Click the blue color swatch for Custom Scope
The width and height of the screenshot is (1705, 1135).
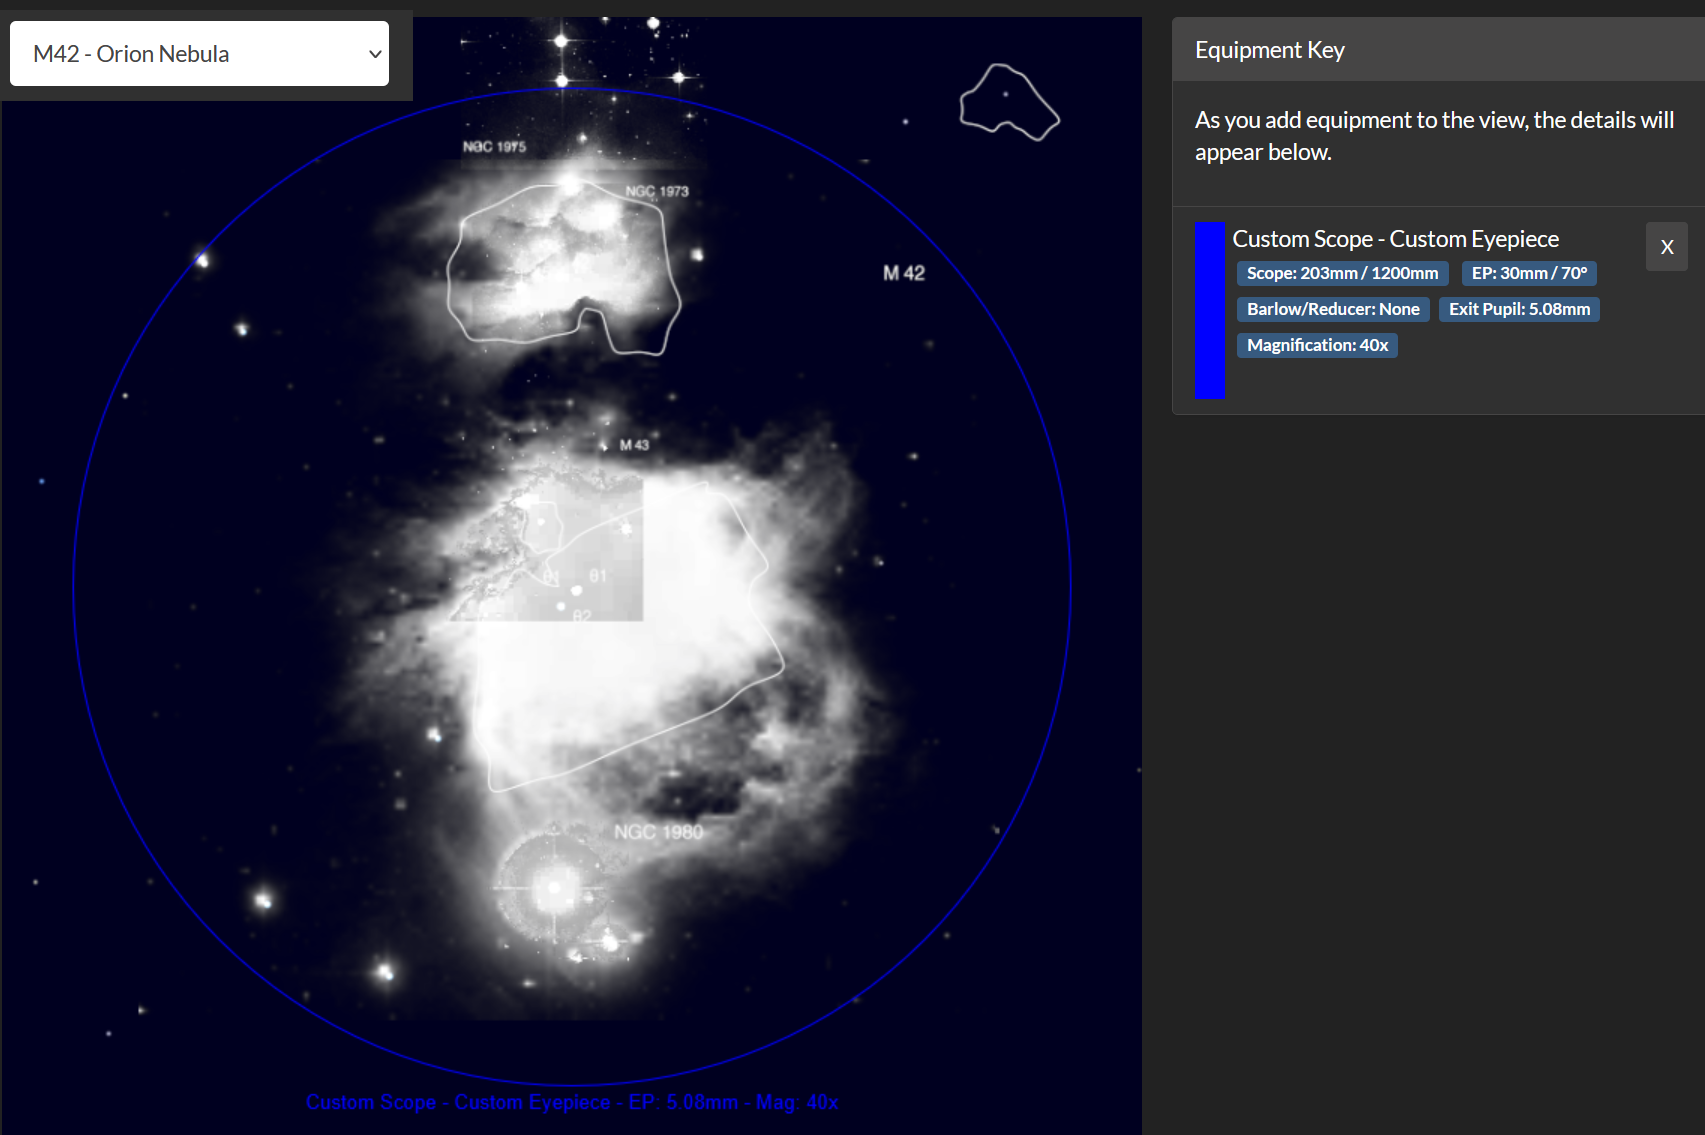(1210, 311)
